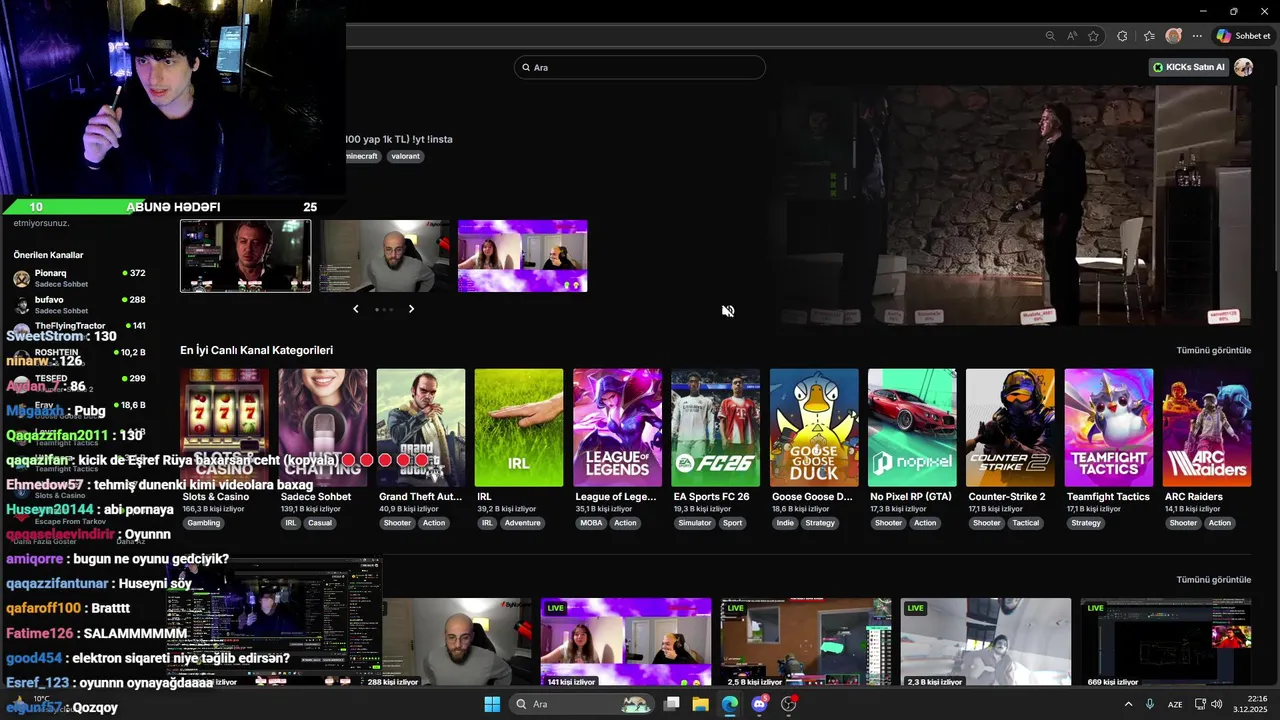Click Adventure tag under IRL category
This screenshot has width=1280, height=720.
tap(522, 523)
